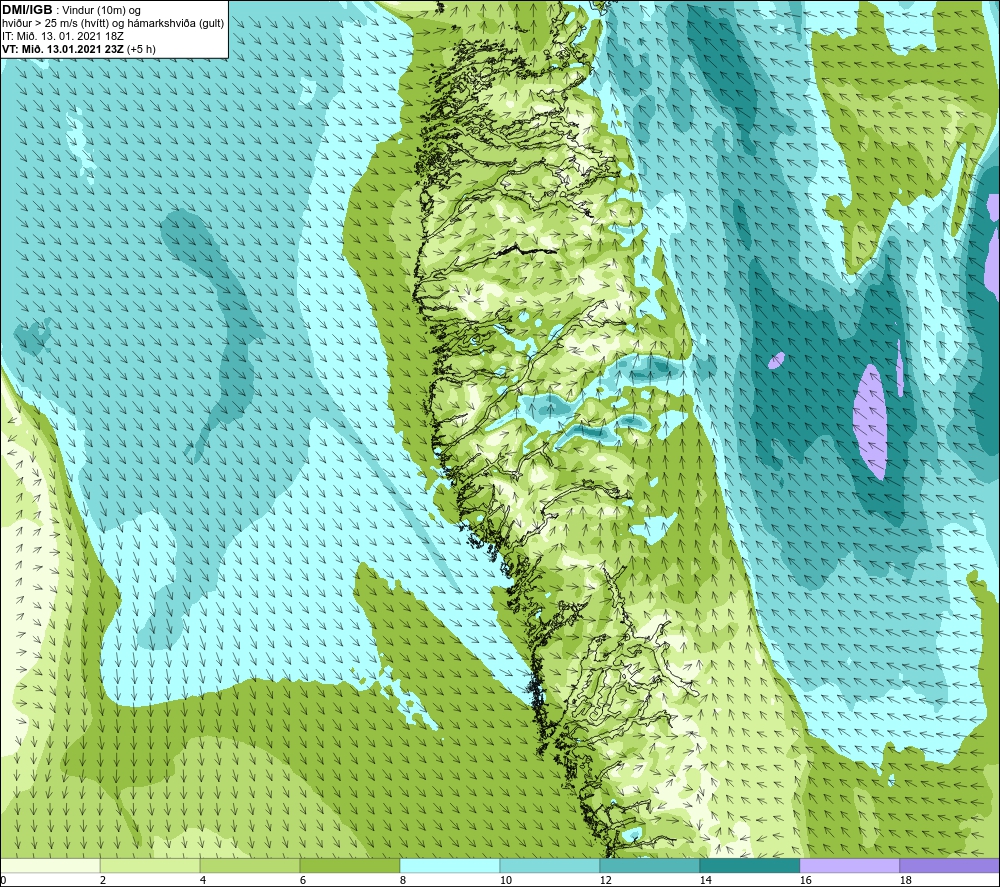Click the scale label '2' under the colorbar
This screenshot has height=887, width=1000.
103,880
